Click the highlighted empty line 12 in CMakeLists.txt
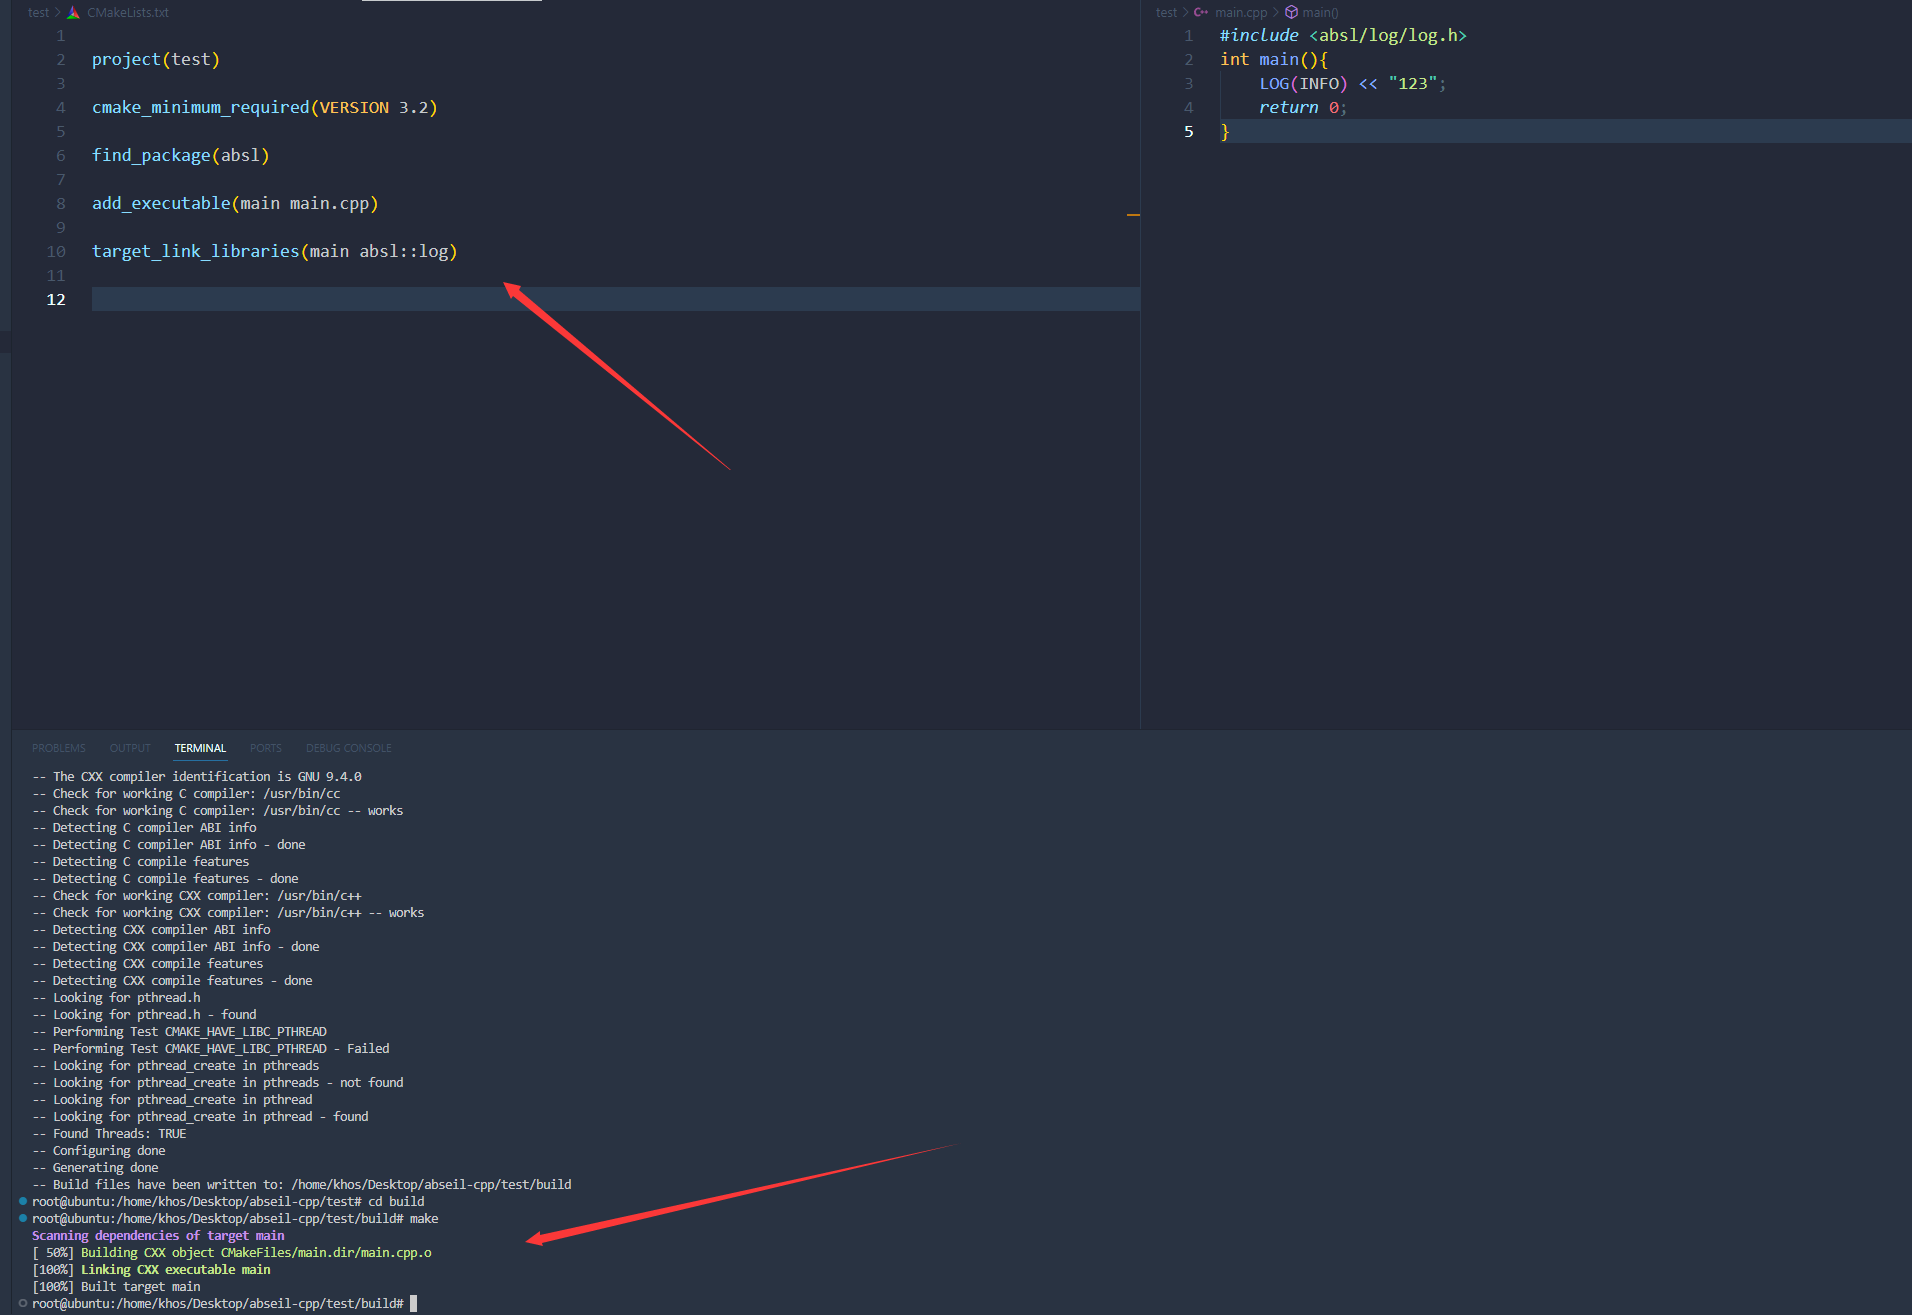 click(615, 299)
